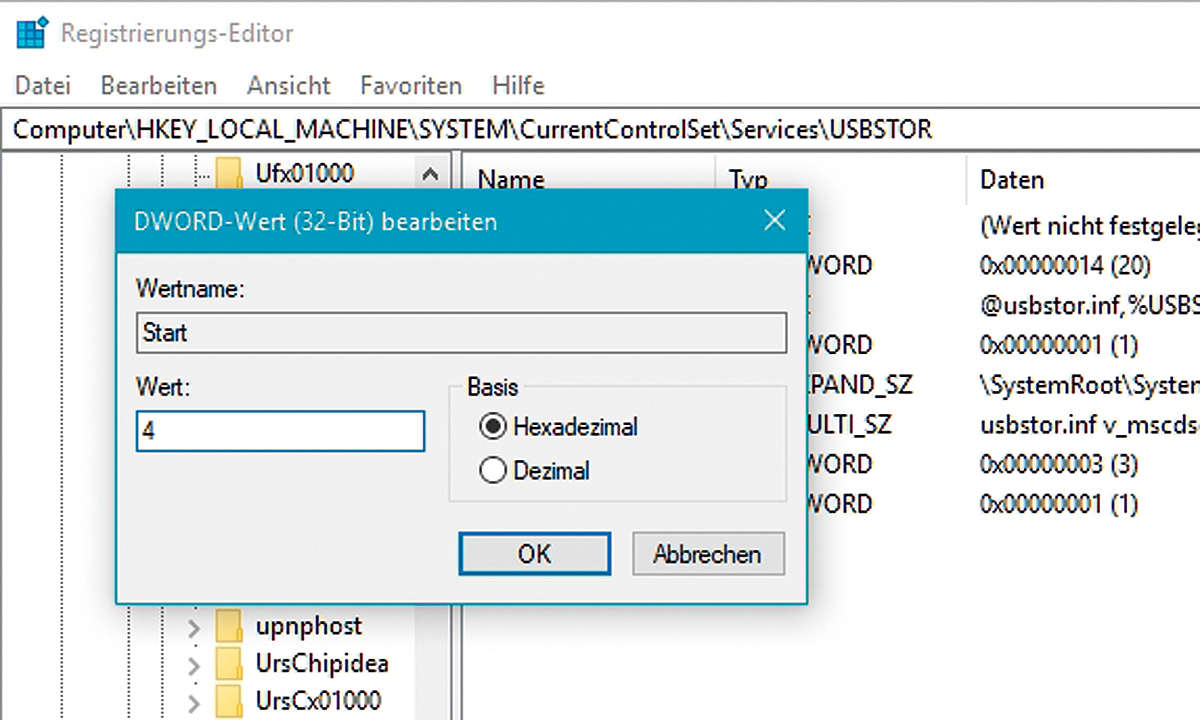Select the UrsCx01000 tree entry
This screenshot has height=720, width=1200.
coord(319,699)
